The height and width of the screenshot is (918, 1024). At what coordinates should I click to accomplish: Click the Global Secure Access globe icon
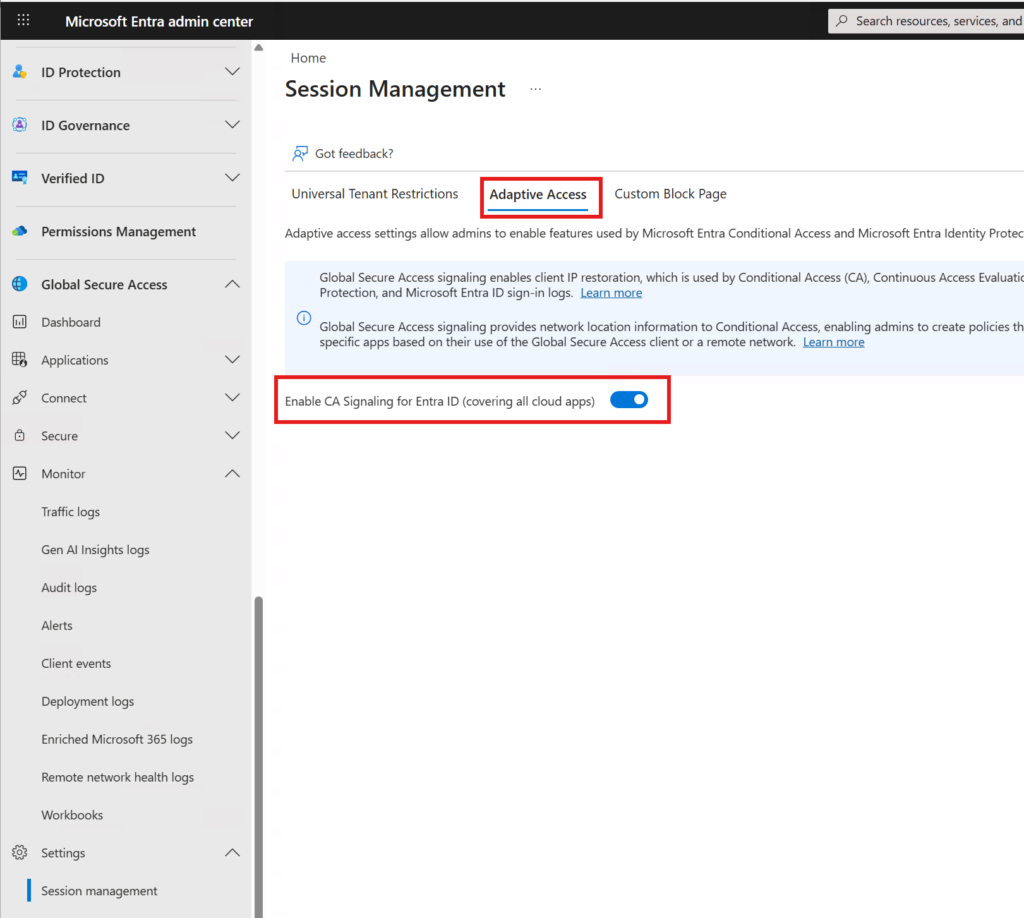click(19, 284)
